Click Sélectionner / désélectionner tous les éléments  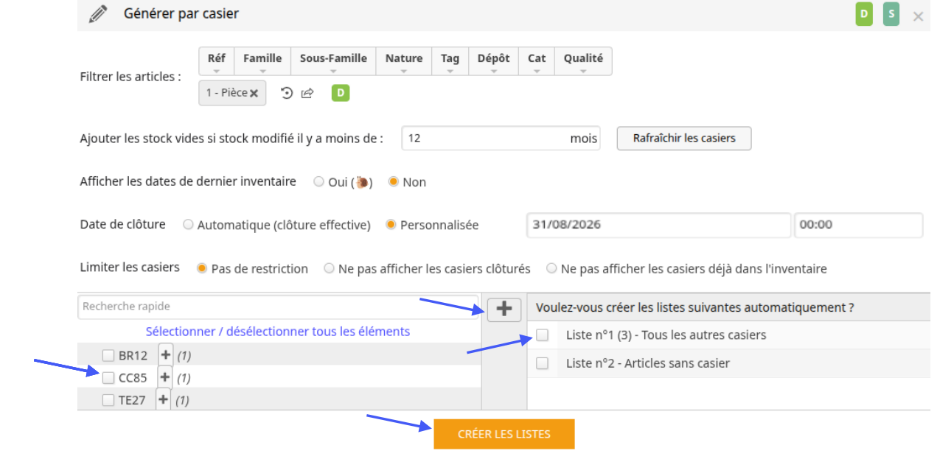pyautogui.click(x=278, y=331)
